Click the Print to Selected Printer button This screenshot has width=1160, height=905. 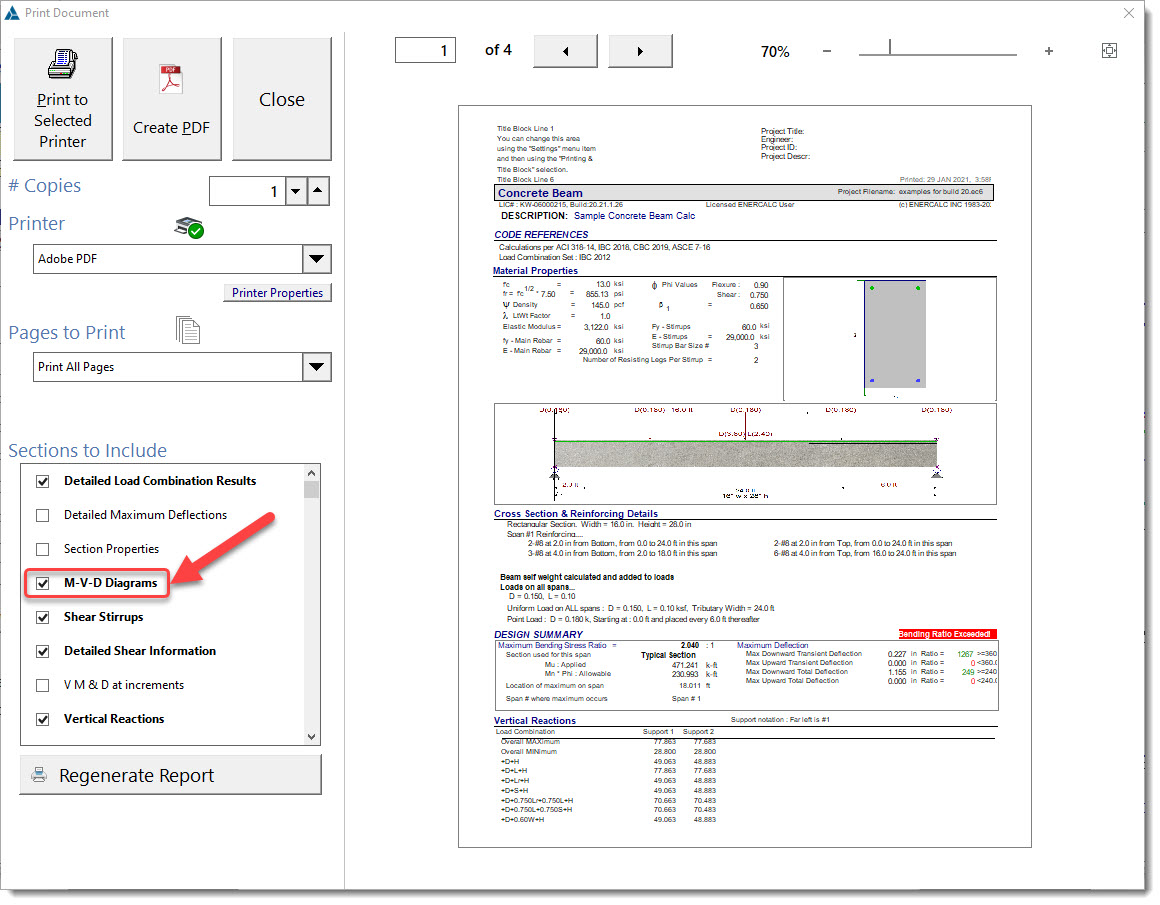(62, 99)
